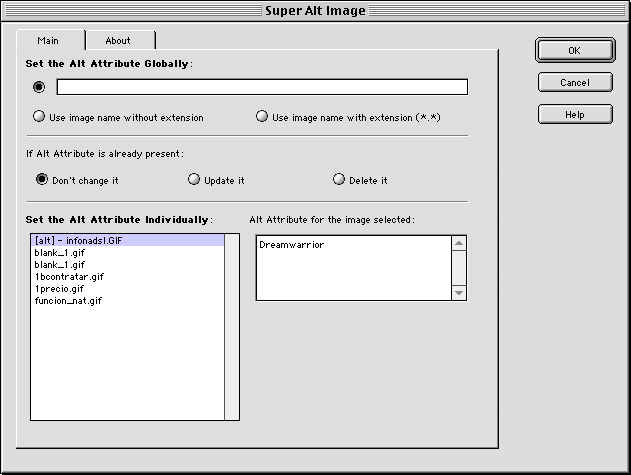
Task: Choose 'Use image name with extension' option
Action: tap(263, 117)
